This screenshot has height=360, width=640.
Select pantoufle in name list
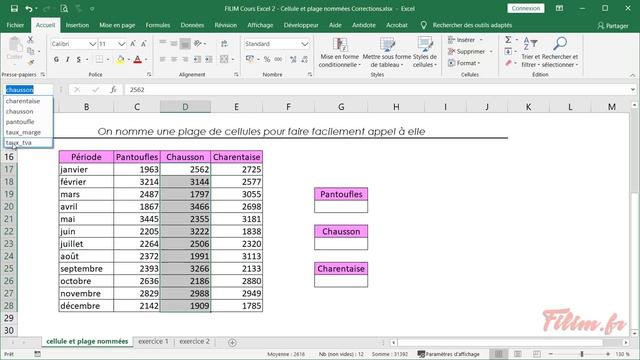[28, 122]
